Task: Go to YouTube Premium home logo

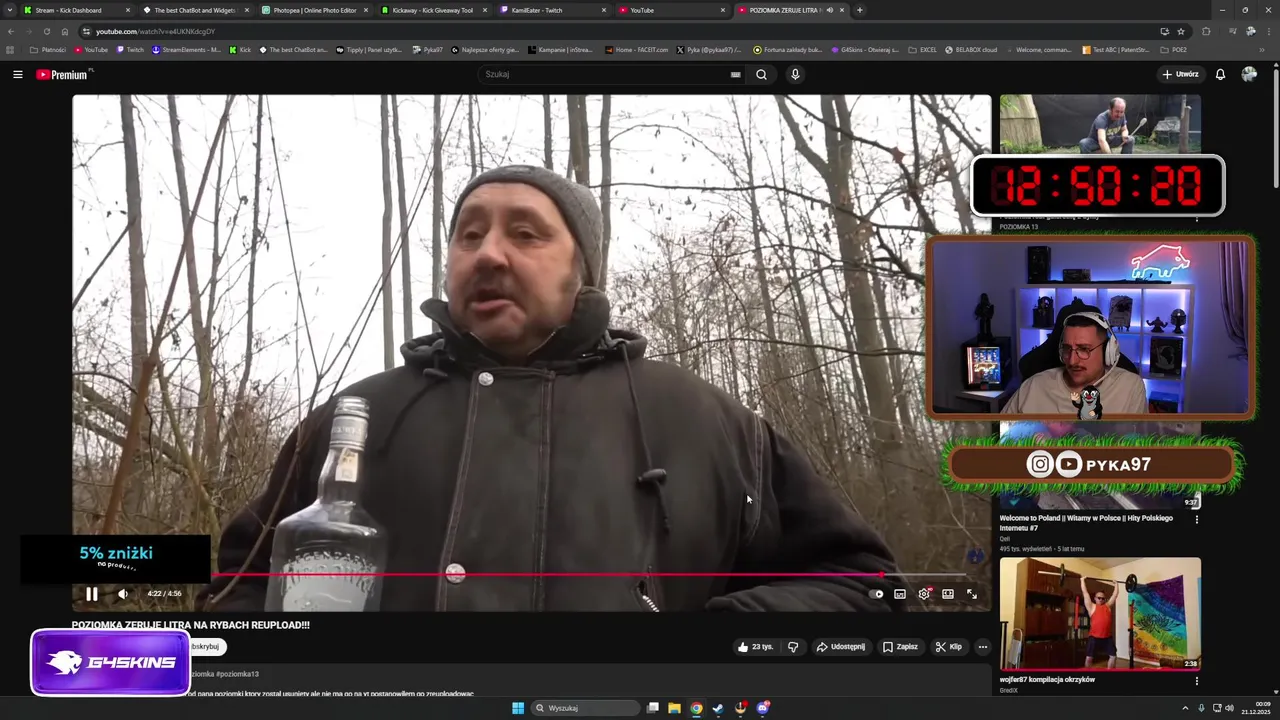Action: tap(64, 74)
